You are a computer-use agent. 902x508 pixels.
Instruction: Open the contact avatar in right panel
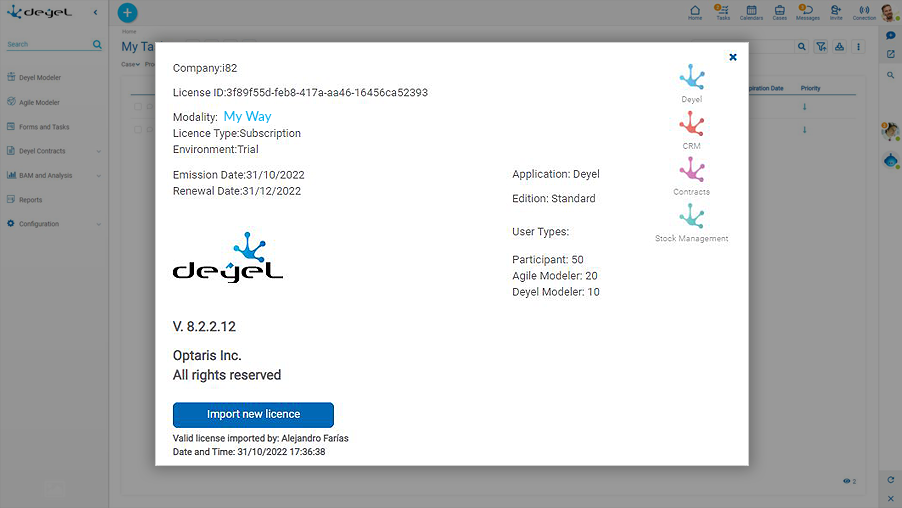tap(890, 132)
